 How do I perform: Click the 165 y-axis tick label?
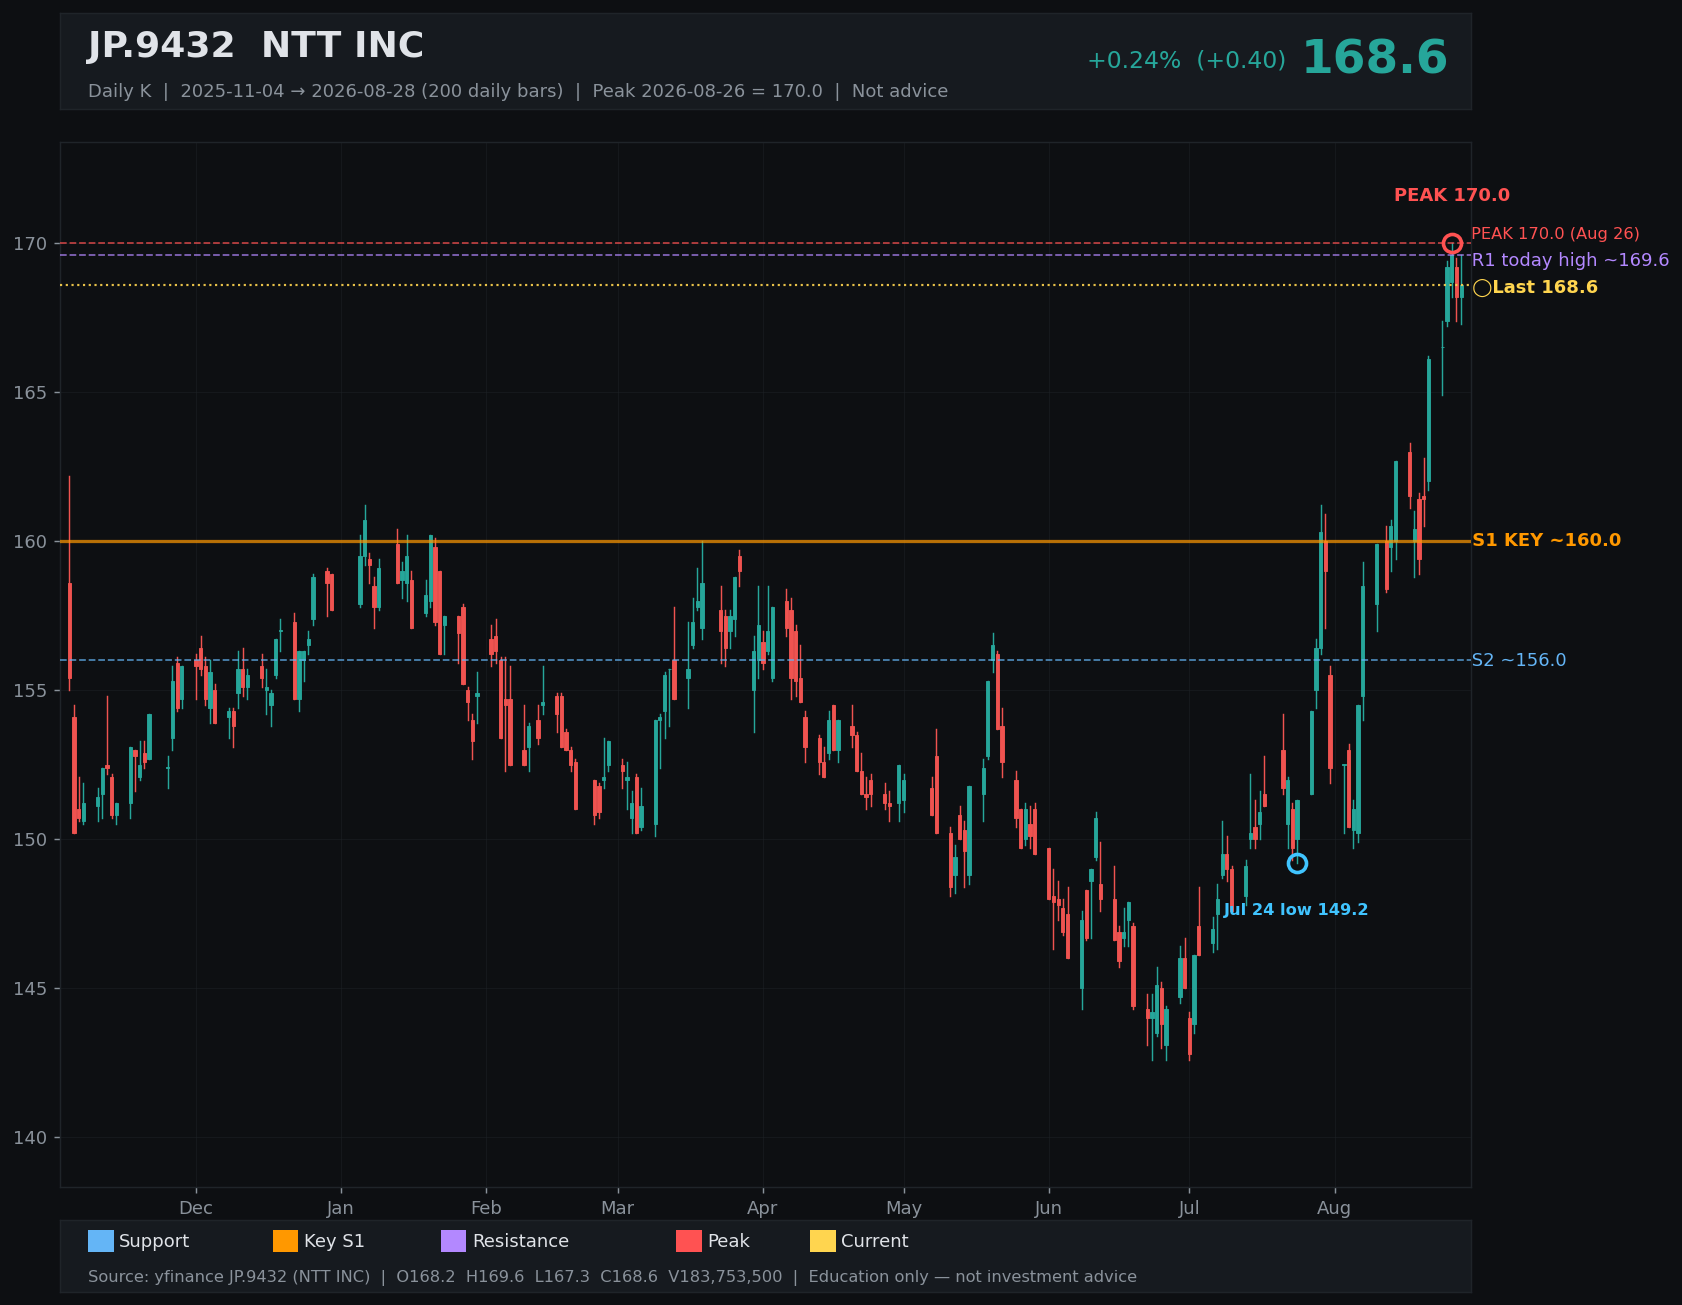tap(30, 393)
